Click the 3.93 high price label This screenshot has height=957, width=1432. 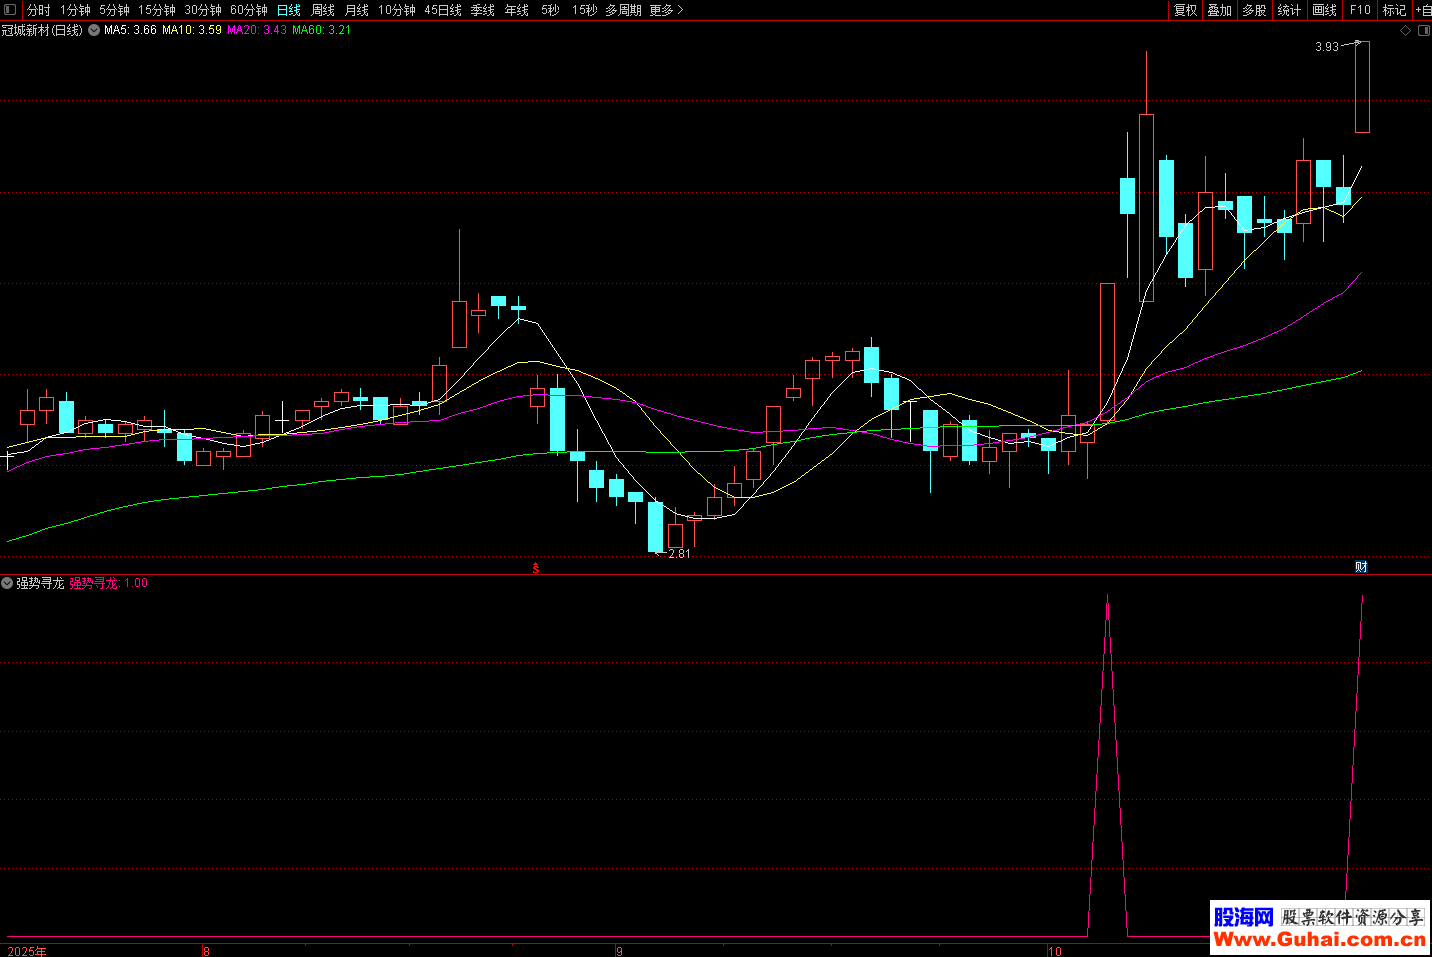1326,47
